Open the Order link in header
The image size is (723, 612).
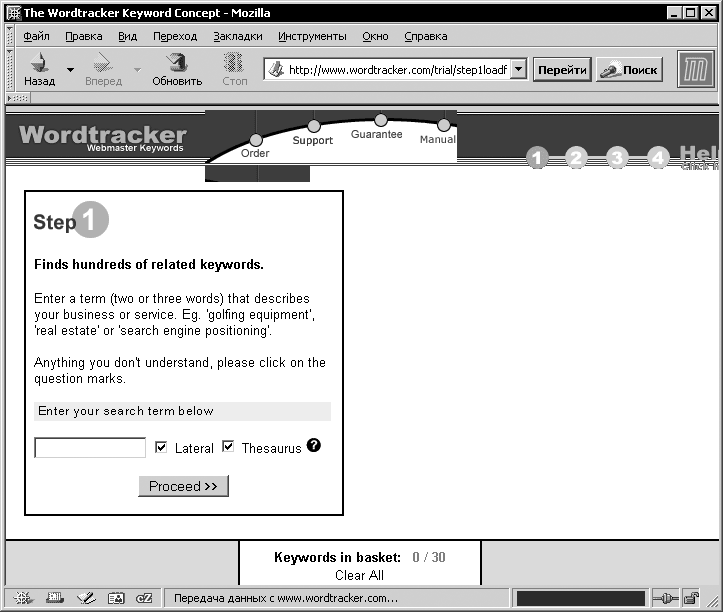coord(255,153)
